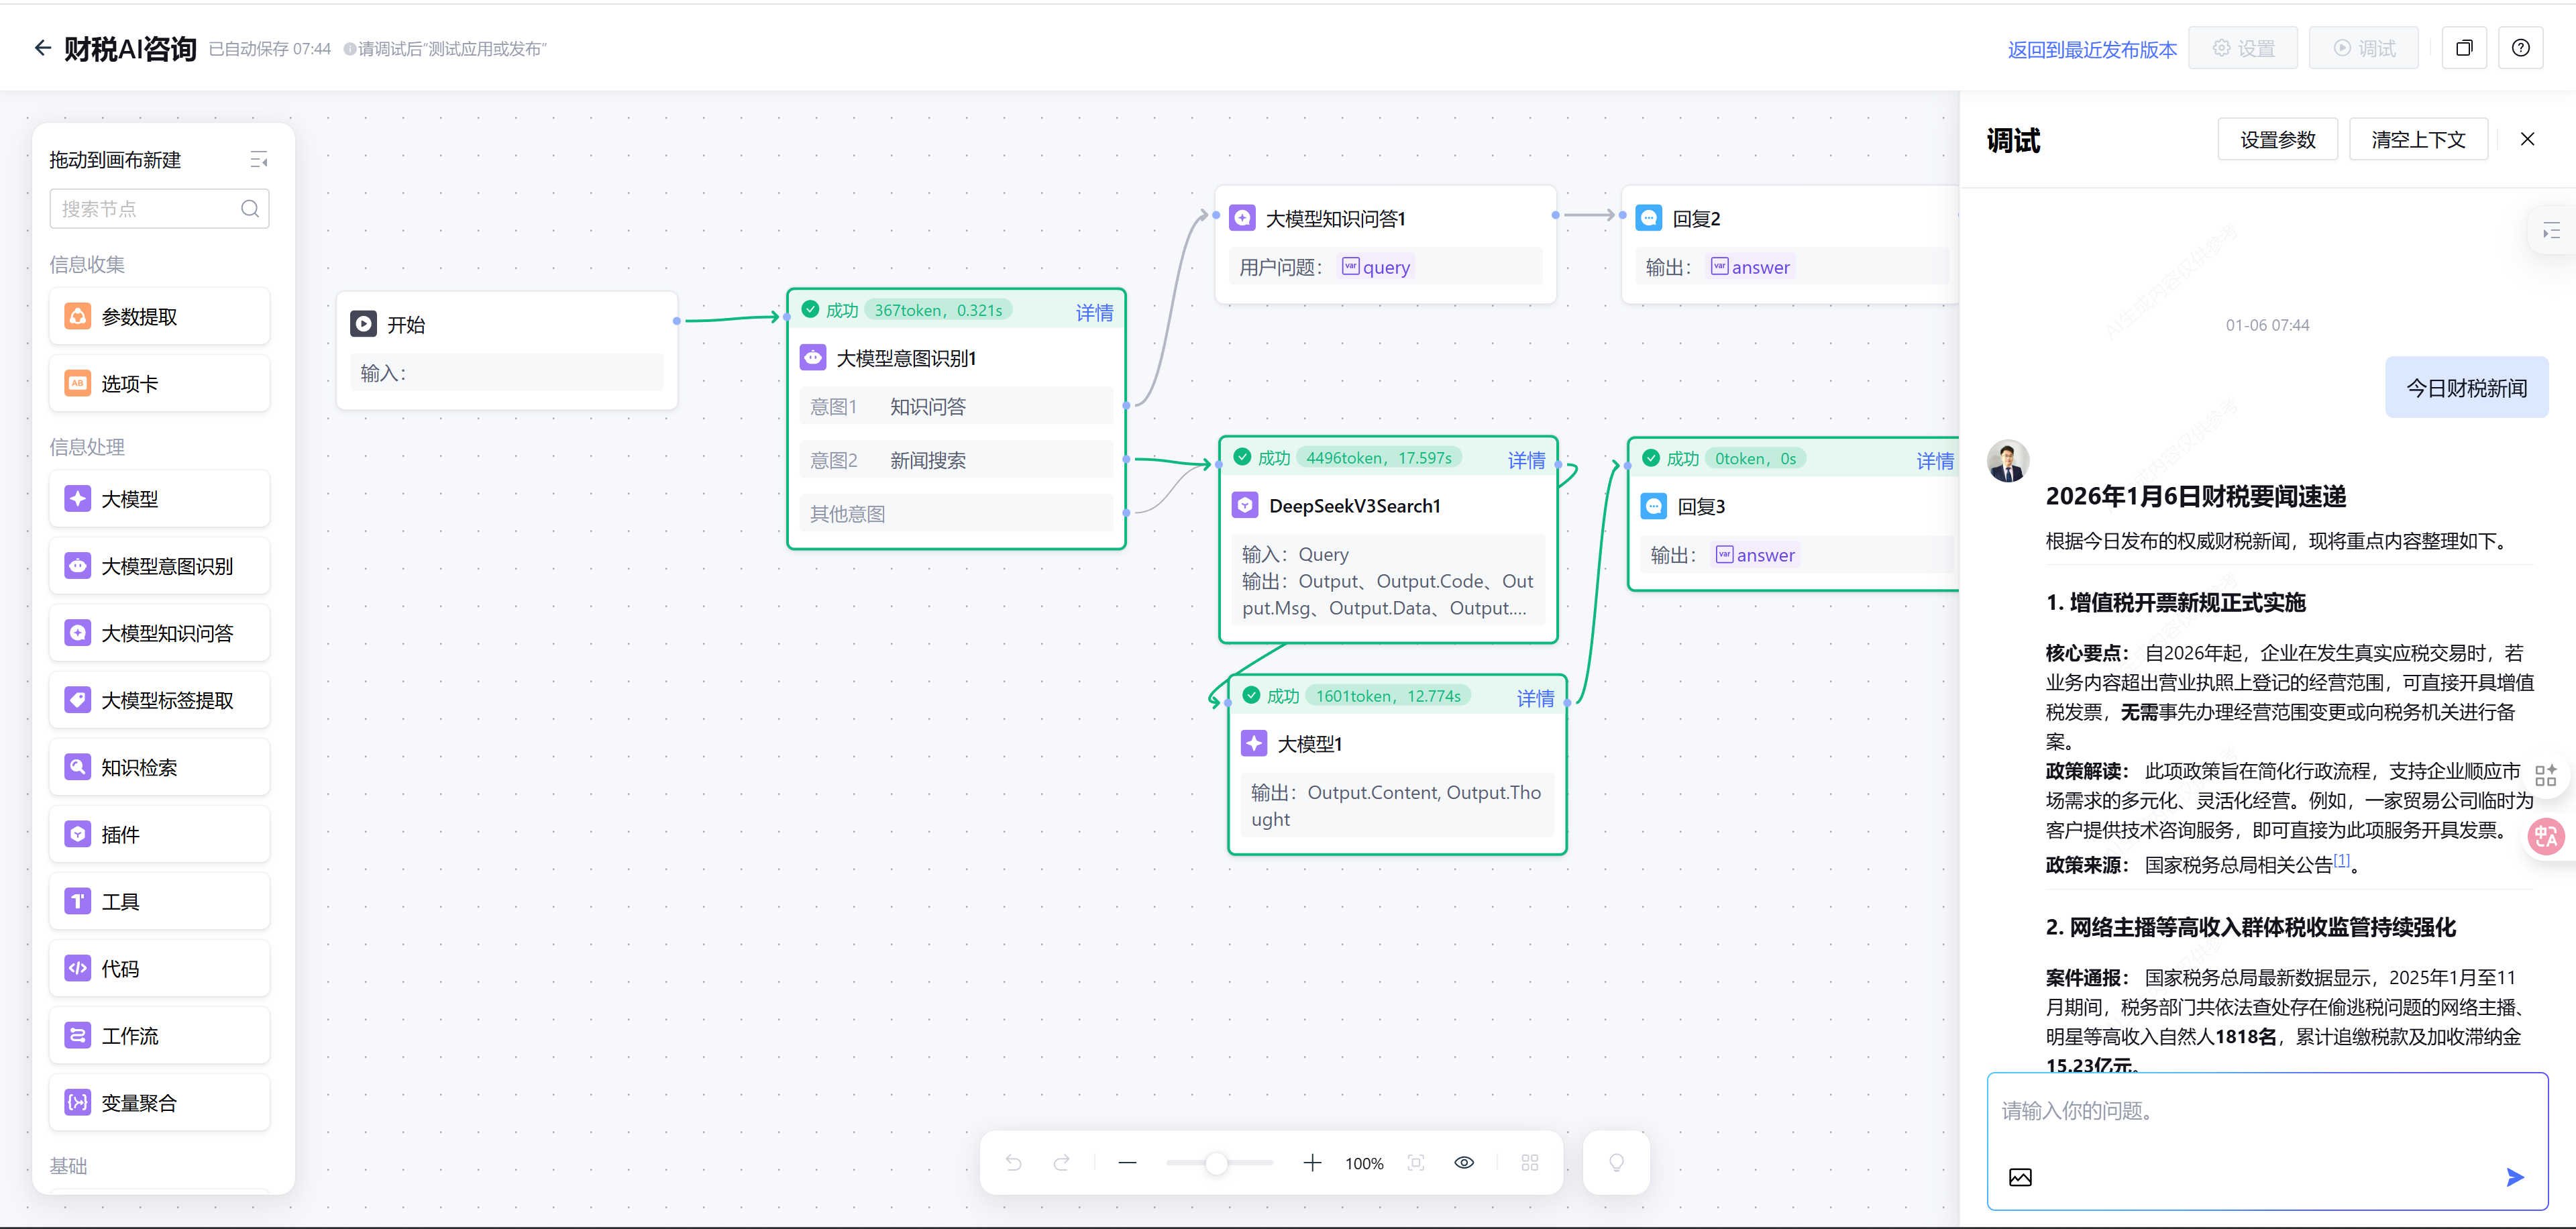Collapse the node panel with the fold icon
The width and height of the screenshot is (2576, 1229).
258,160
